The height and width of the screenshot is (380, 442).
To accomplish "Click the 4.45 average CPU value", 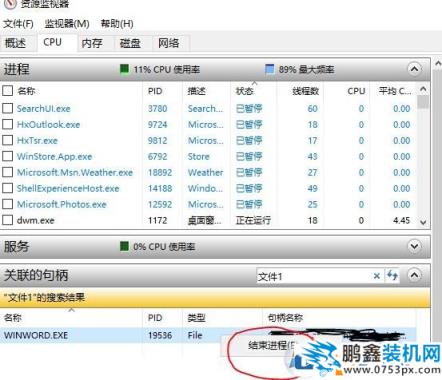I will click(x=401, y=221).
